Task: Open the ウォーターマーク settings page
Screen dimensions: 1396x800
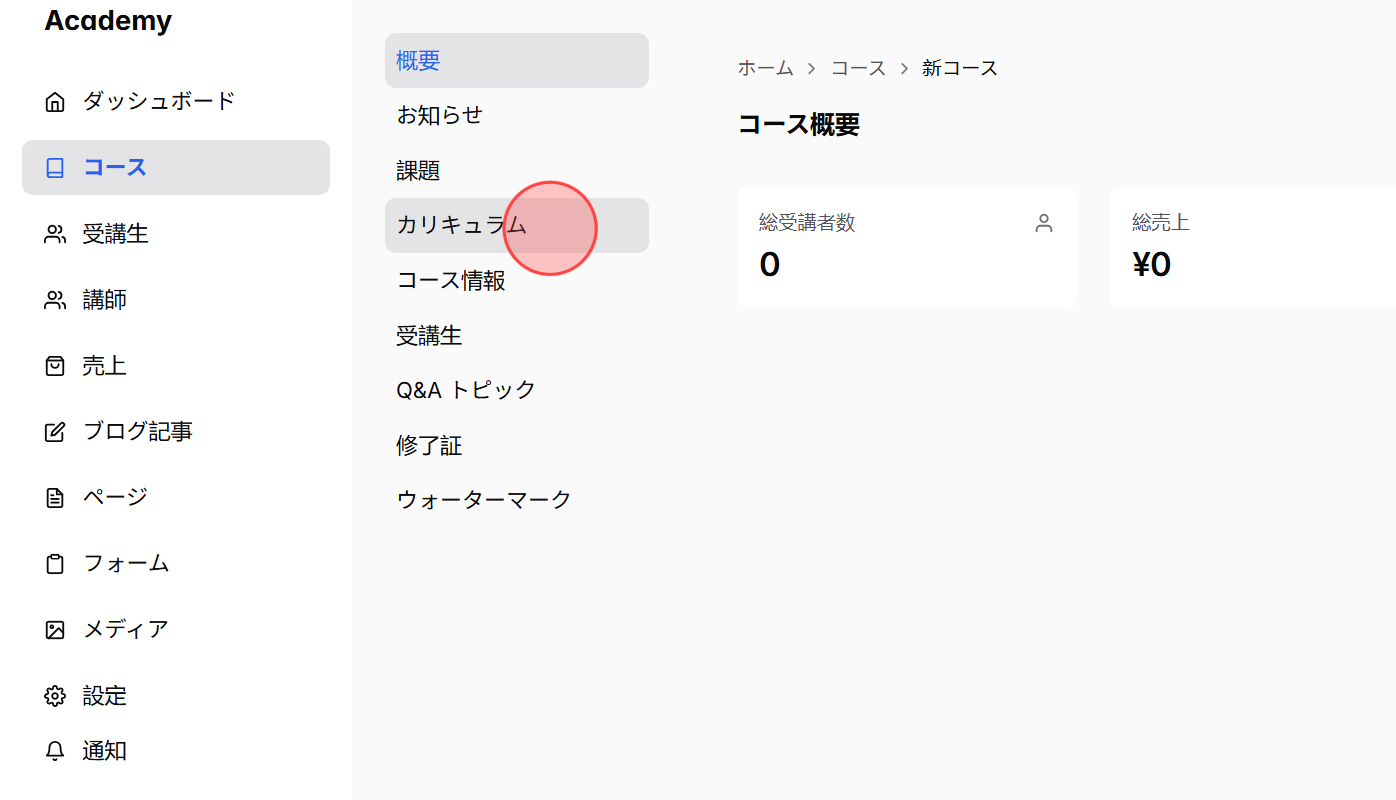Action: [483, 498]
